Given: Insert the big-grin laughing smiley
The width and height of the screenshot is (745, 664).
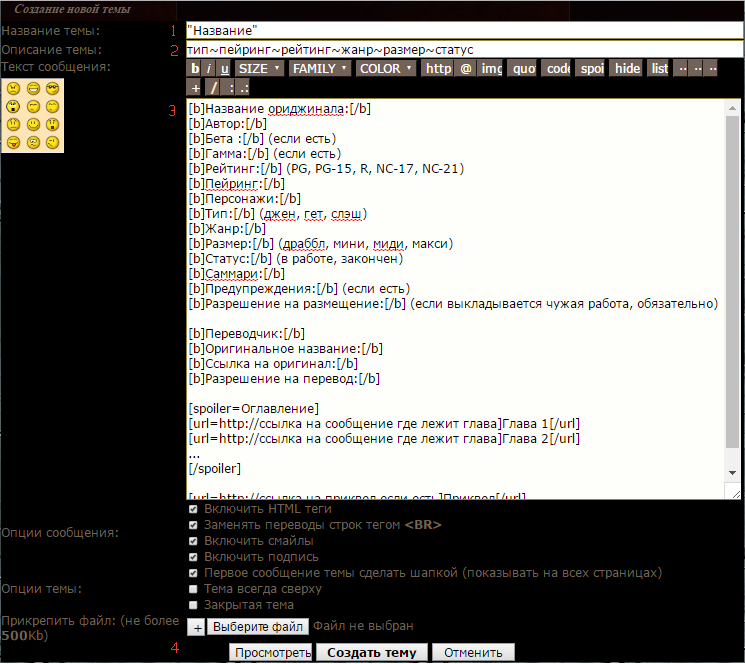Looking at the screenshot, I should coord(33,88).
